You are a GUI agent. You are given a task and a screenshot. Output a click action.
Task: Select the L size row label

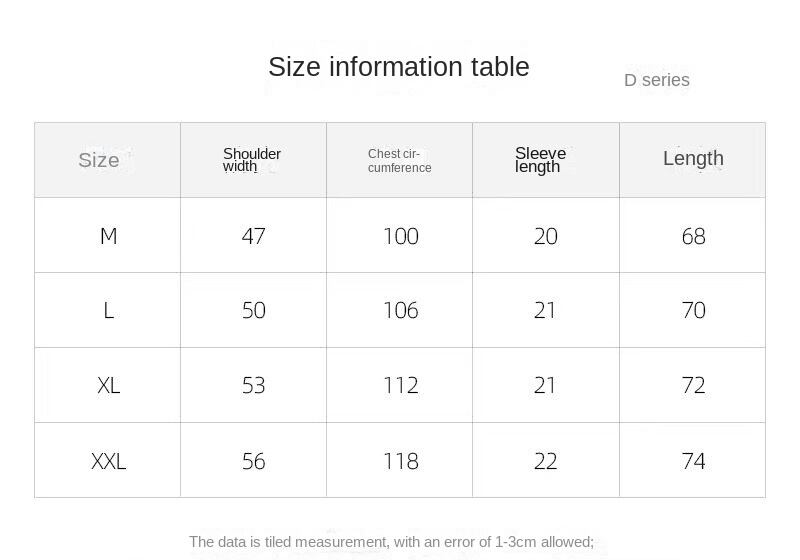click(x=108, y=310)
